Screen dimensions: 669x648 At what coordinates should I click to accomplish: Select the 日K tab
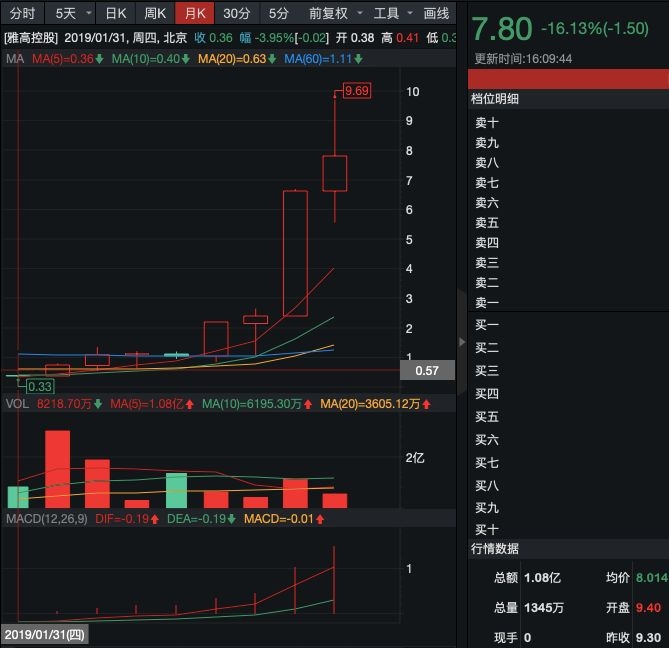pos(116,13)
